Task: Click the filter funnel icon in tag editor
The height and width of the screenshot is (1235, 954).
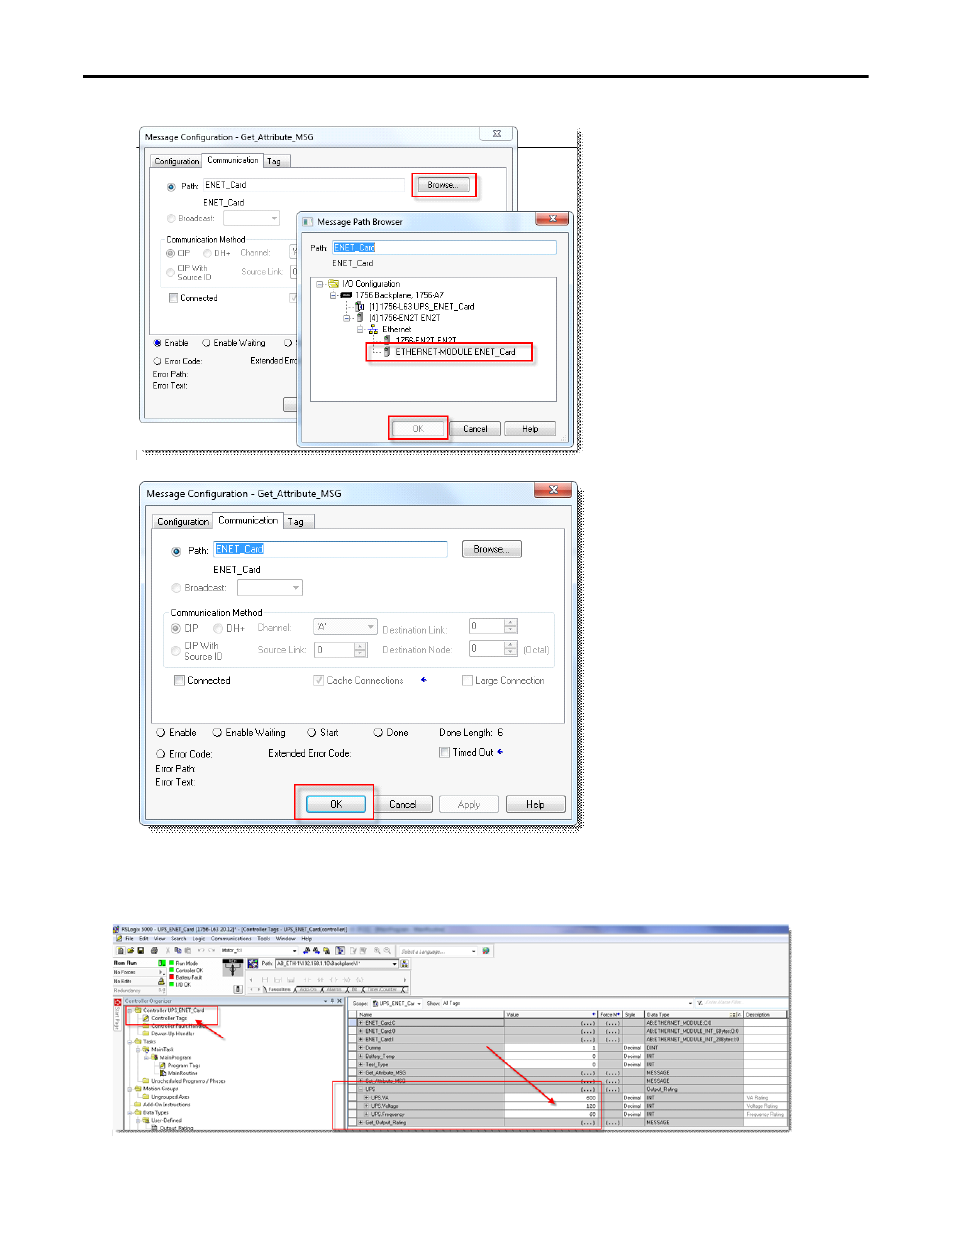Action: [x=699, y=1002]
